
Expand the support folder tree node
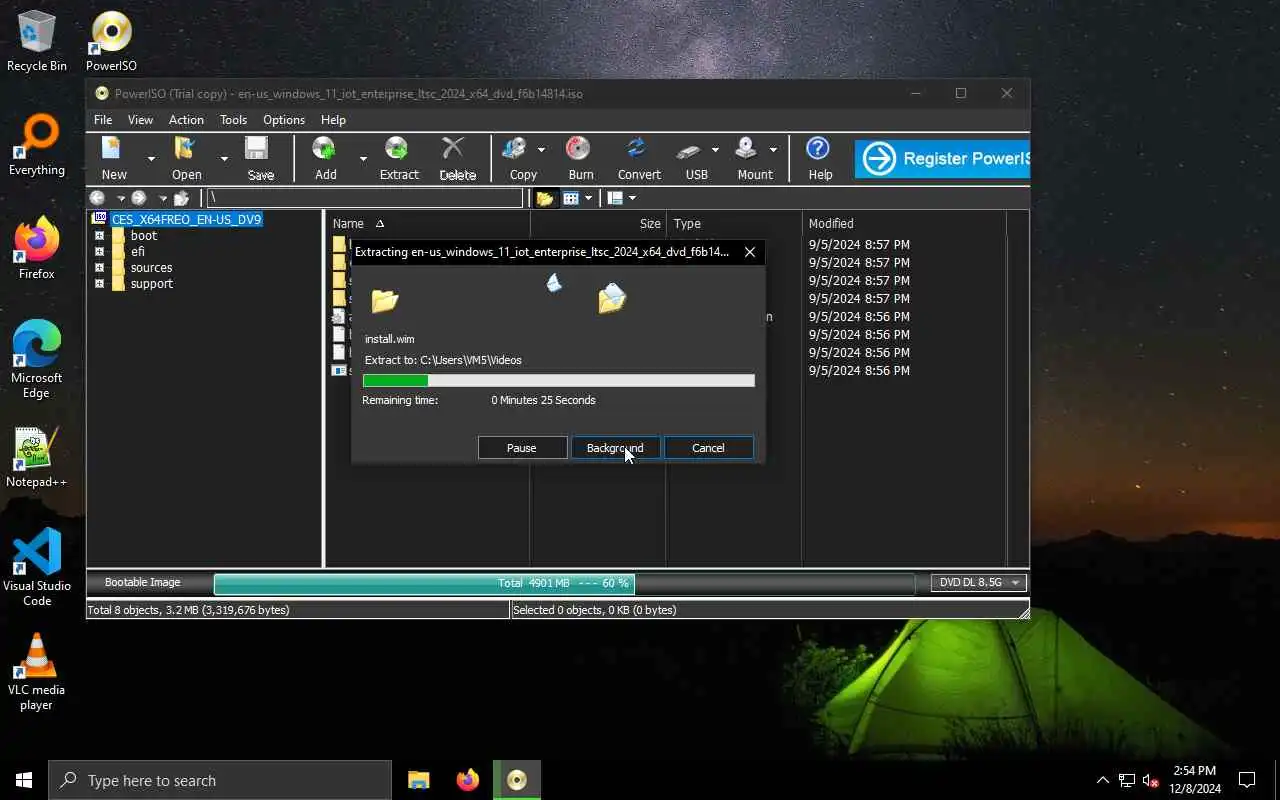(99, 284)
